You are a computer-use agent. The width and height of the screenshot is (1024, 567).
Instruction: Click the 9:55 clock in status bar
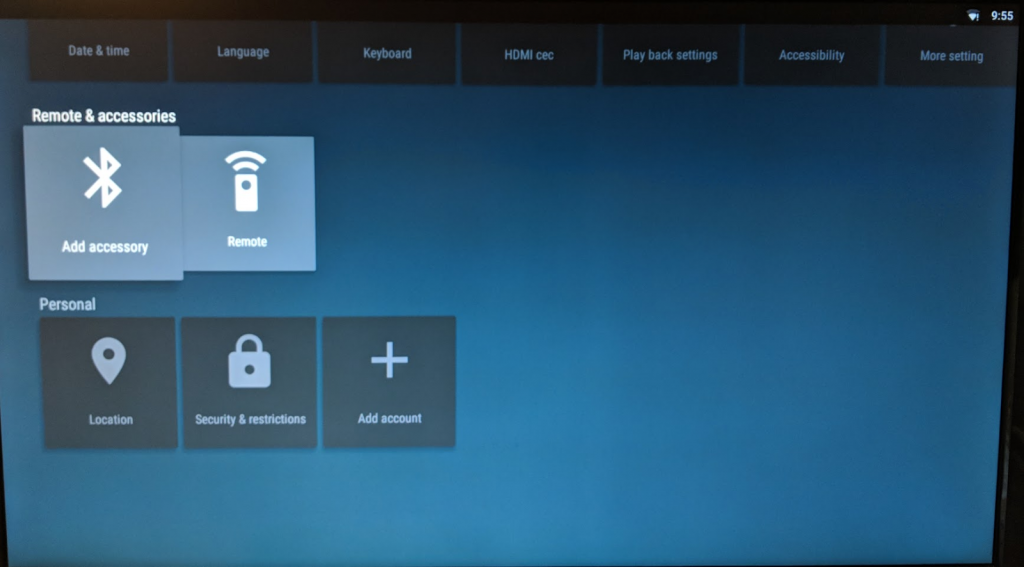tap(1002, 16)
